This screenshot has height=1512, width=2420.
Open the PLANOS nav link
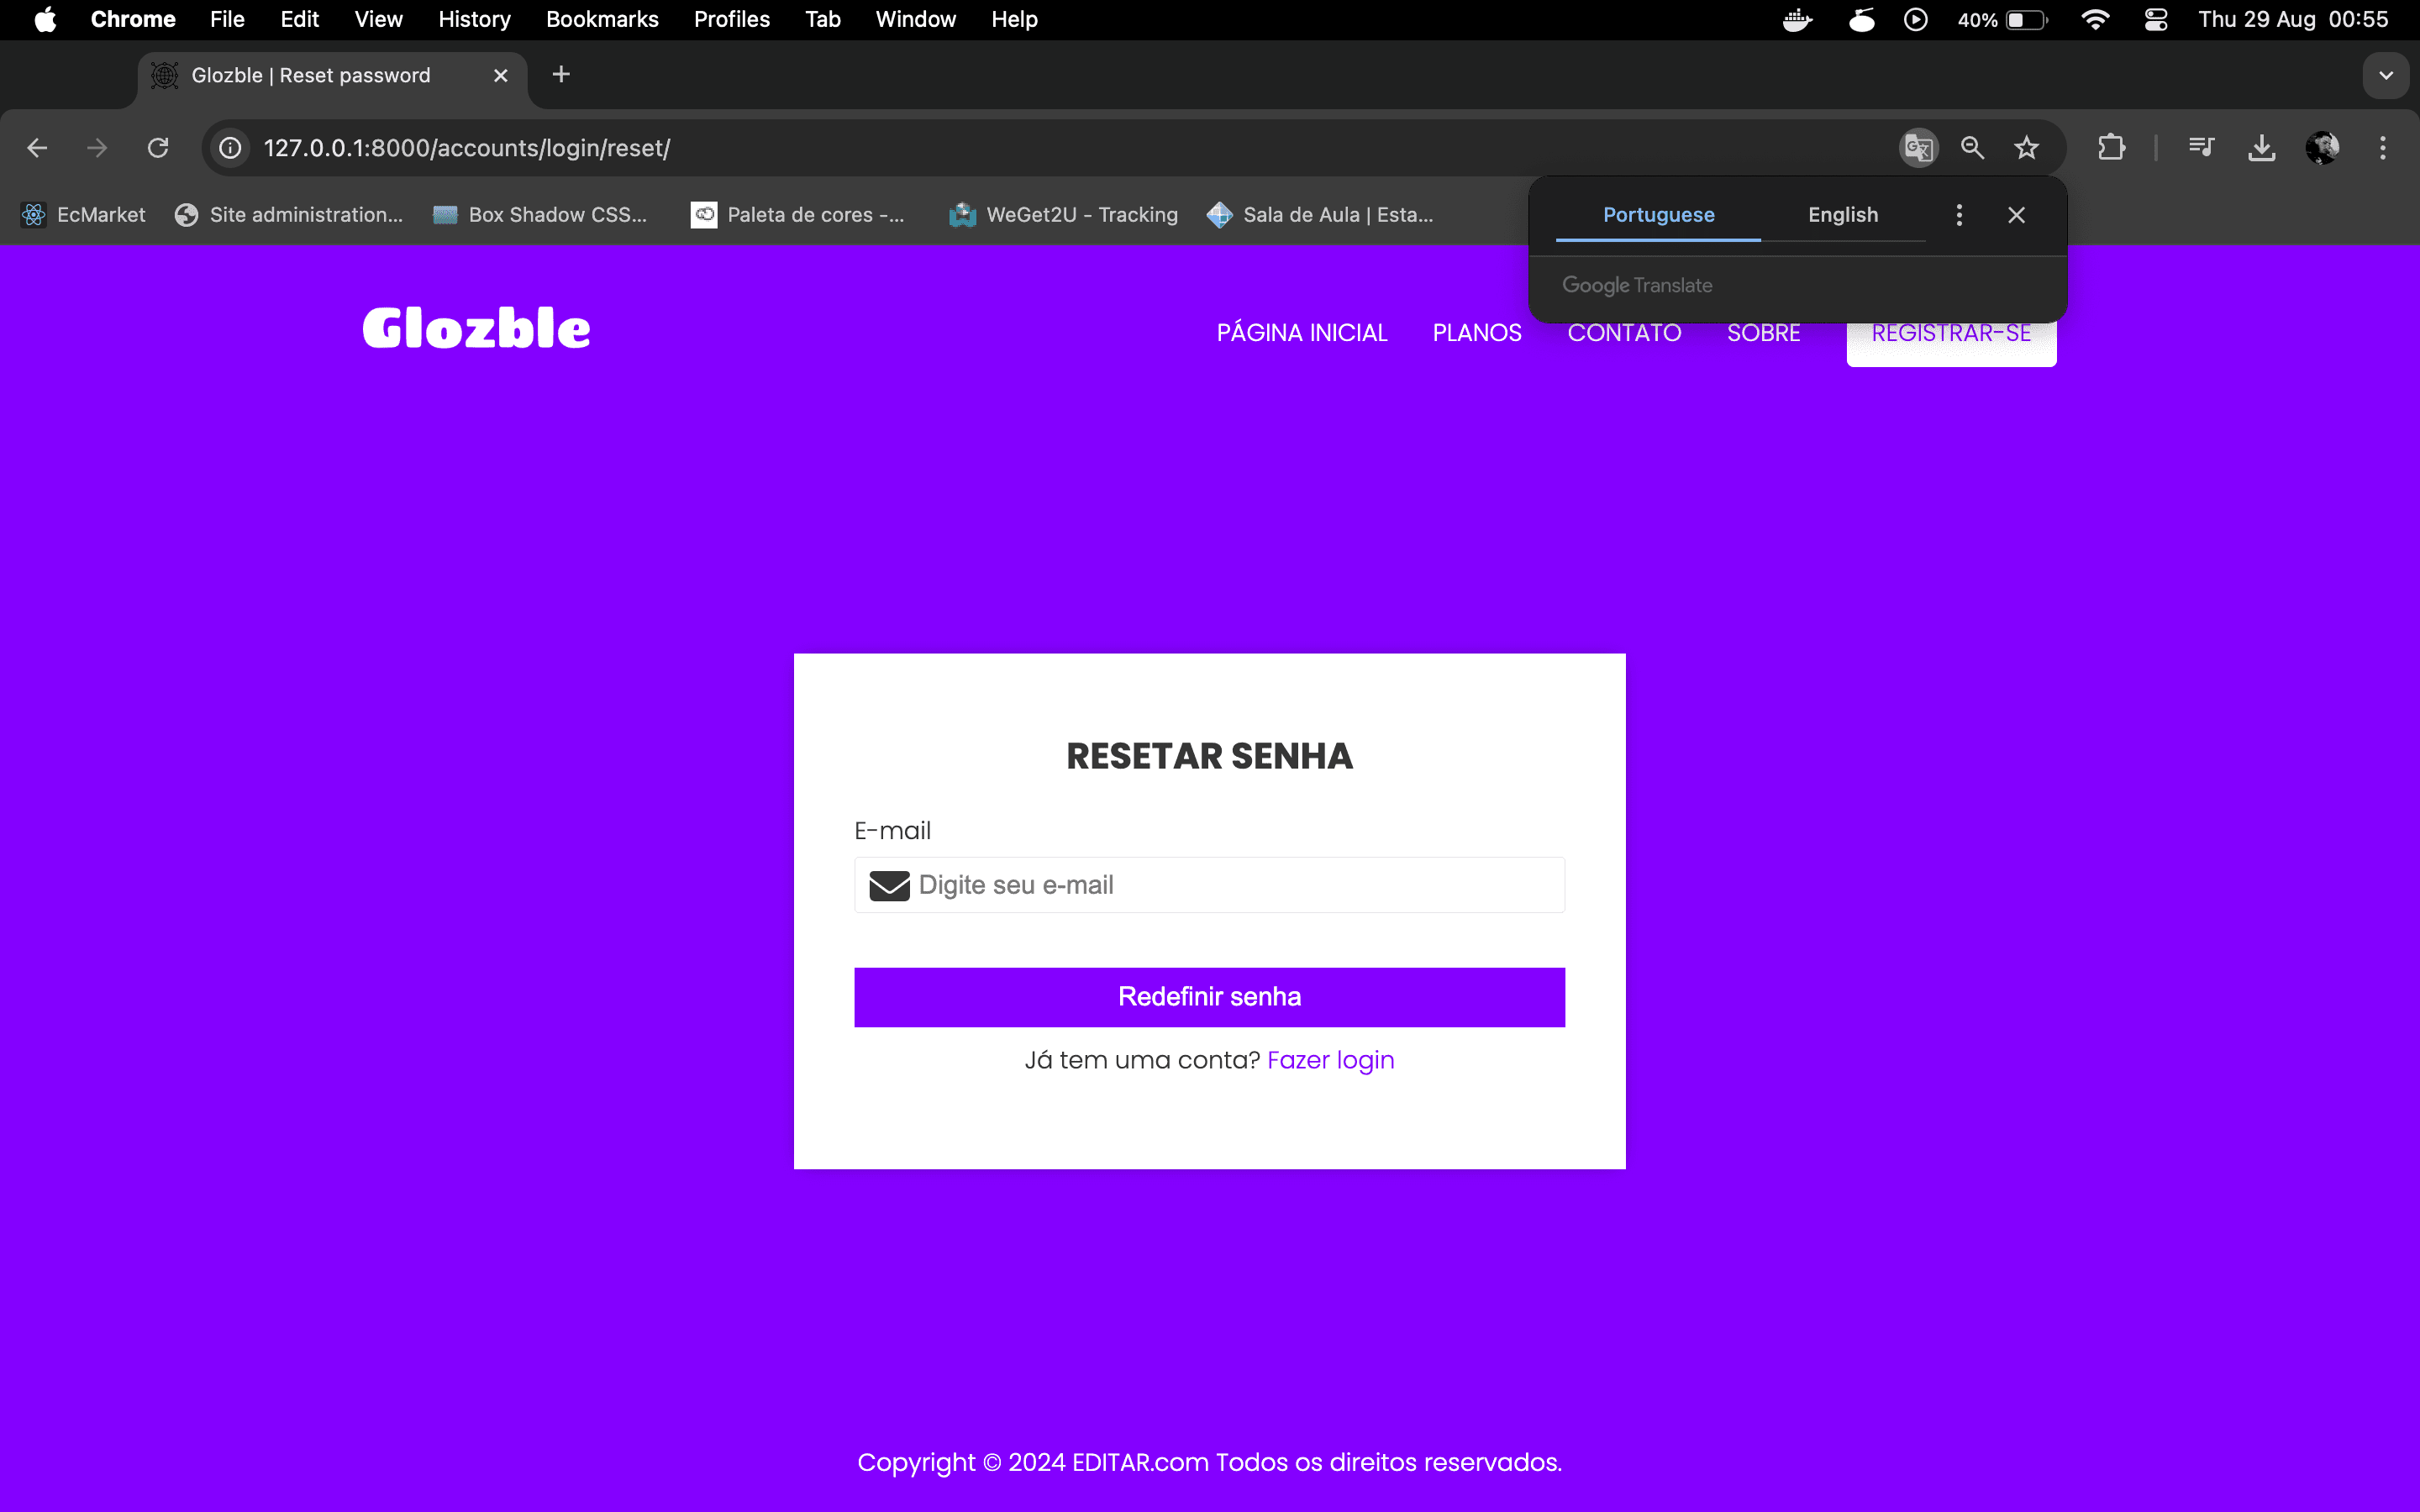tap(1477, 333)
